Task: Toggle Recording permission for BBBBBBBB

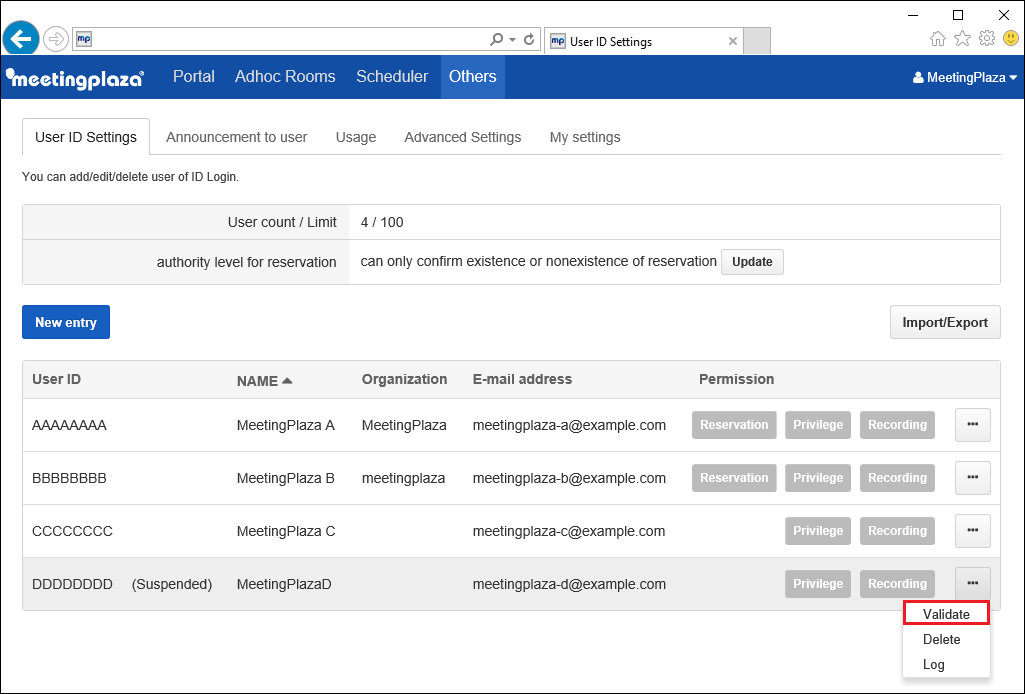Action: click(897, 478)
